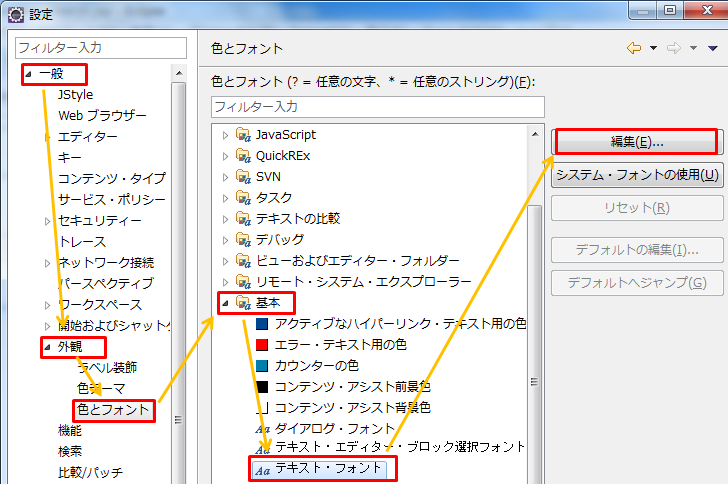
Task: Collapse the 基本 category
Action: (x=225, y=303)
